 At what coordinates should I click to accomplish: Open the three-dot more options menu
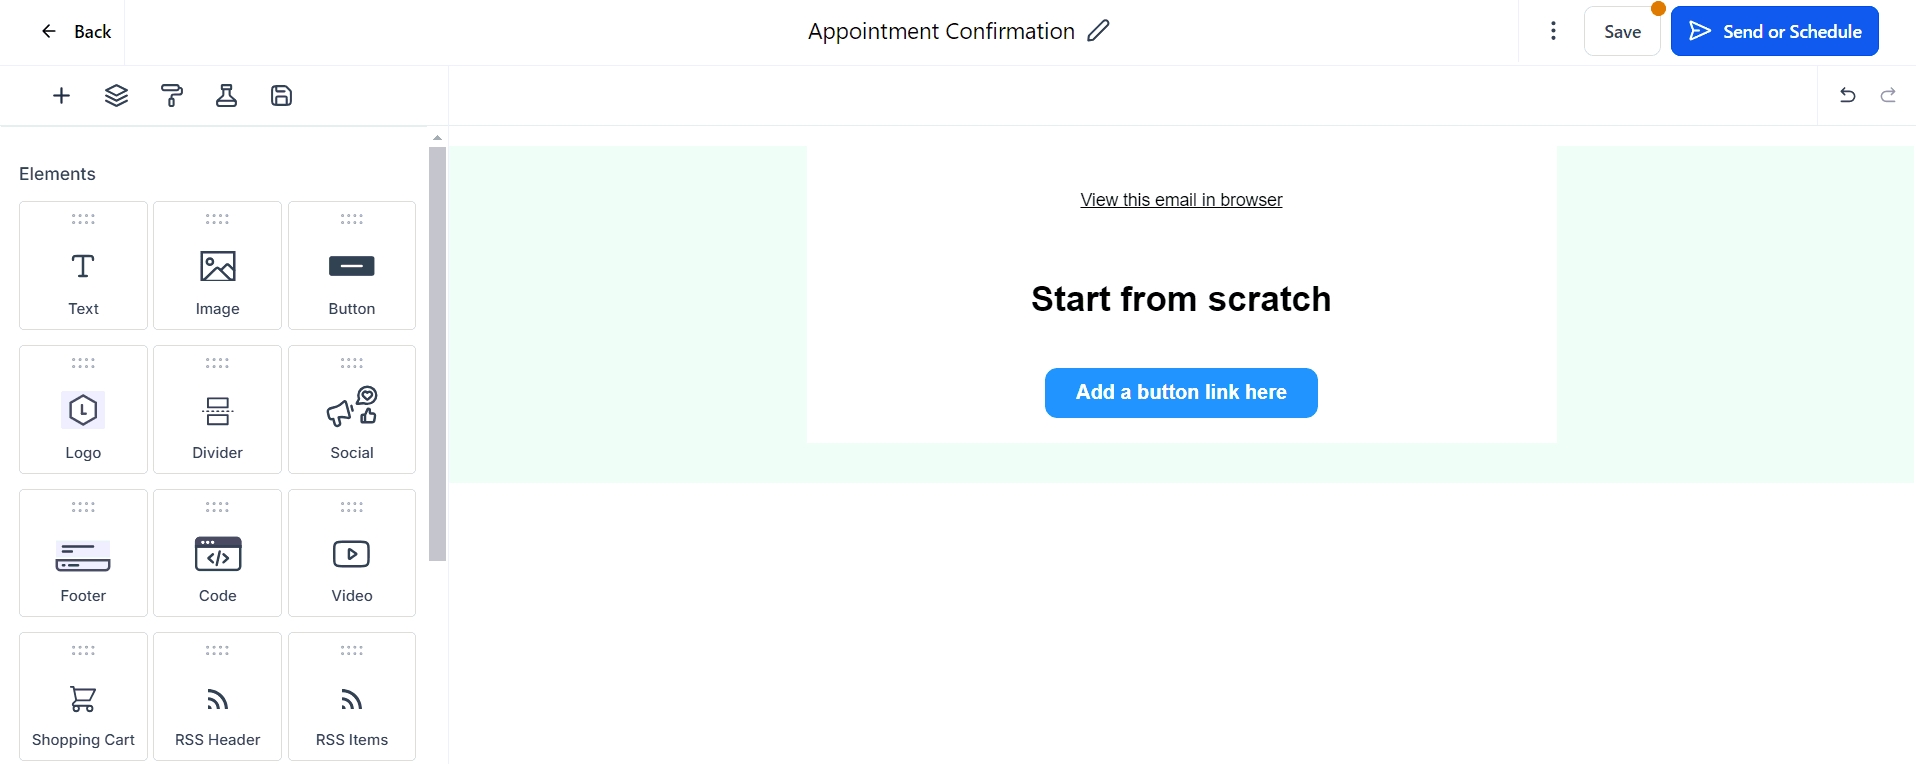1553,31
